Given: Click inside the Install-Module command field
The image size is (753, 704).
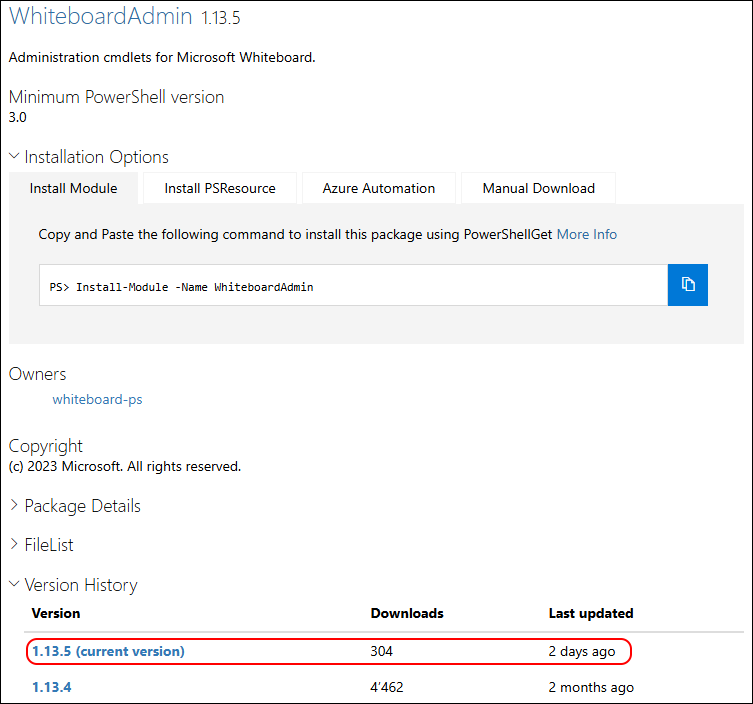Looking at the screenshot, I should tap(353, 285).
